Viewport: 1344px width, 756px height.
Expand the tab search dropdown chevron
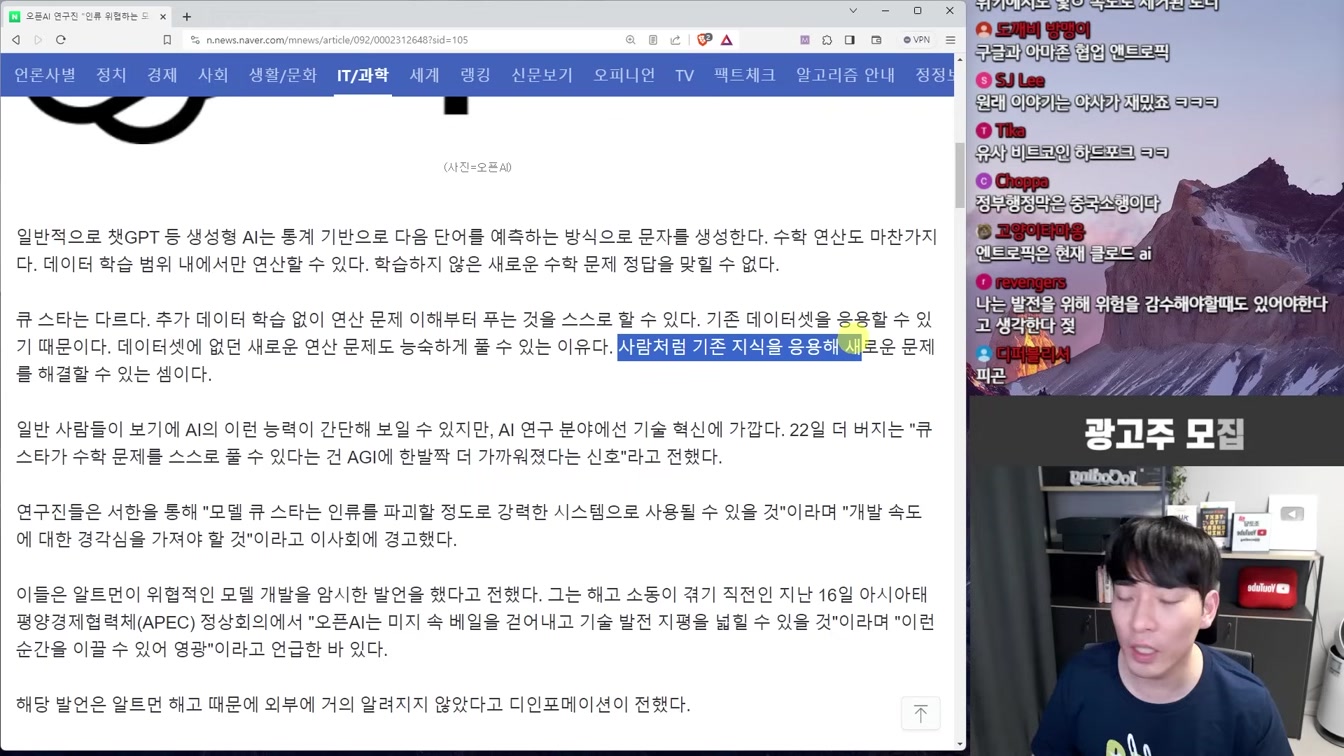pos(853,11)
